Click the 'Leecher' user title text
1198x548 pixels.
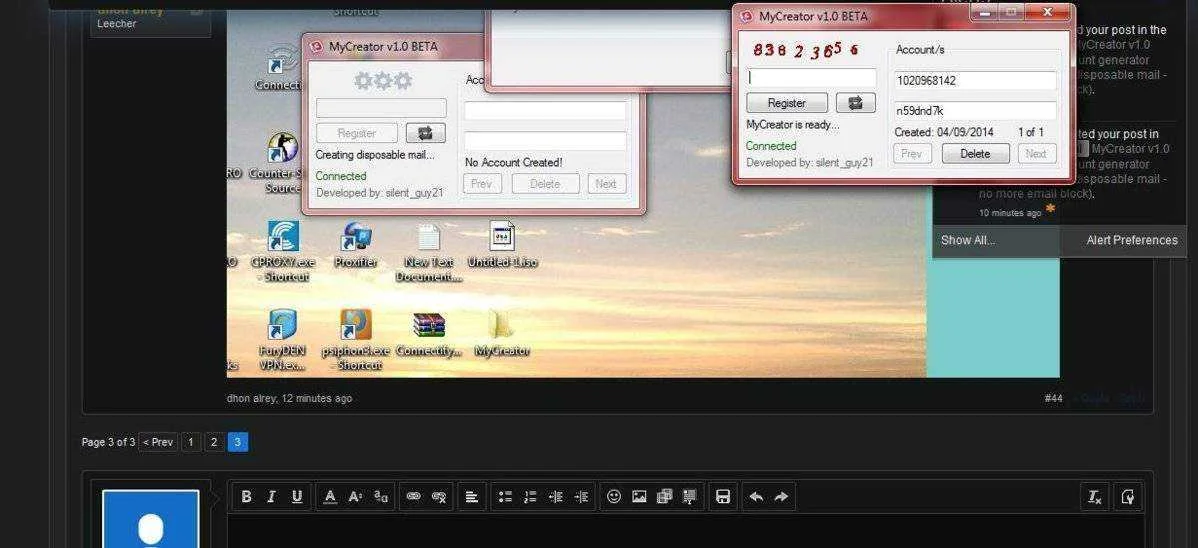pos(117,24)
